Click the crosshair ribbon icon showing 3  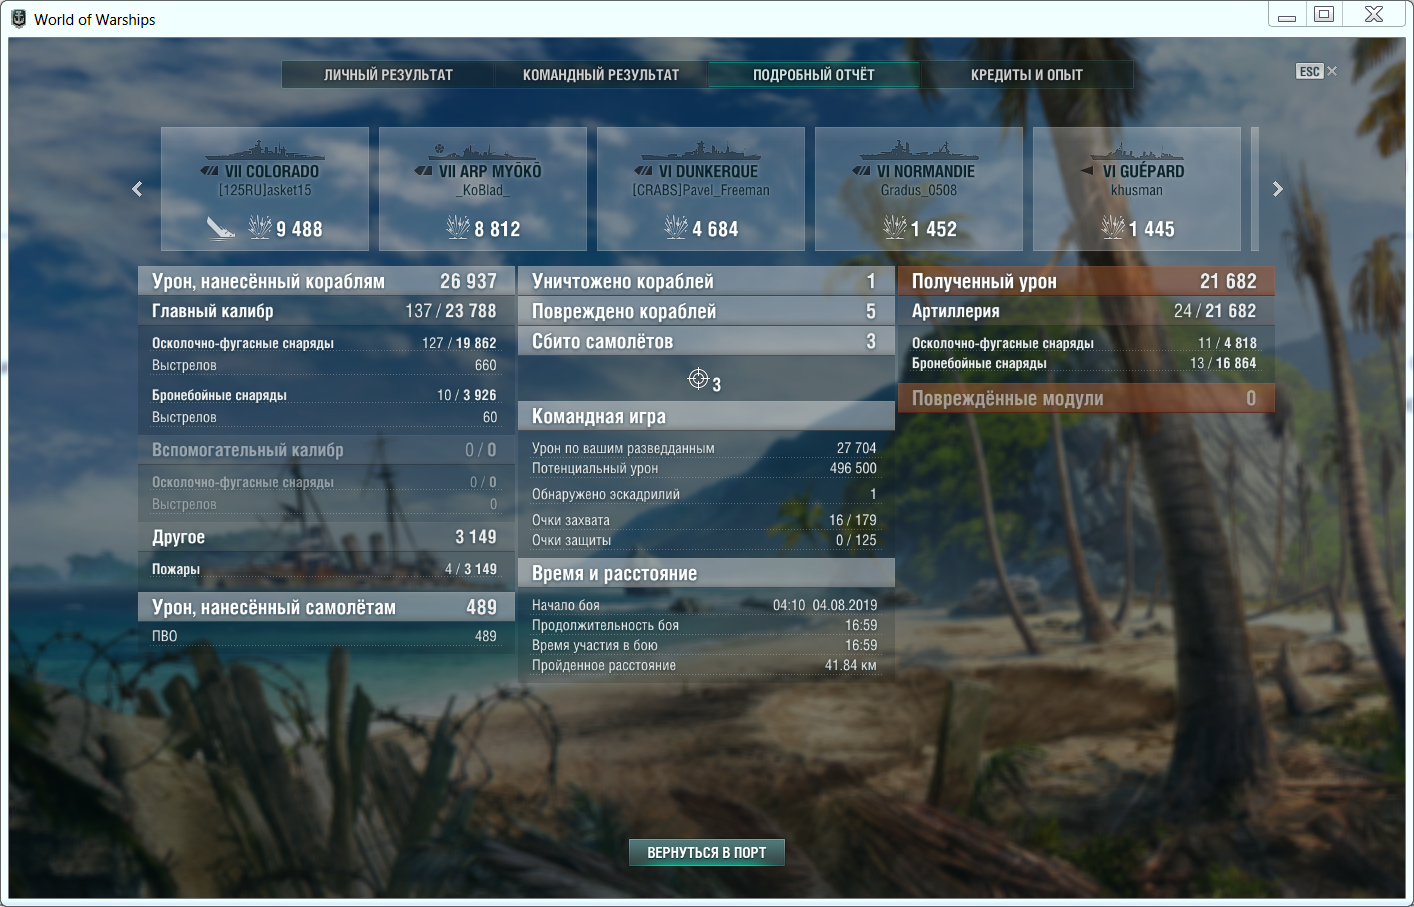698,378
